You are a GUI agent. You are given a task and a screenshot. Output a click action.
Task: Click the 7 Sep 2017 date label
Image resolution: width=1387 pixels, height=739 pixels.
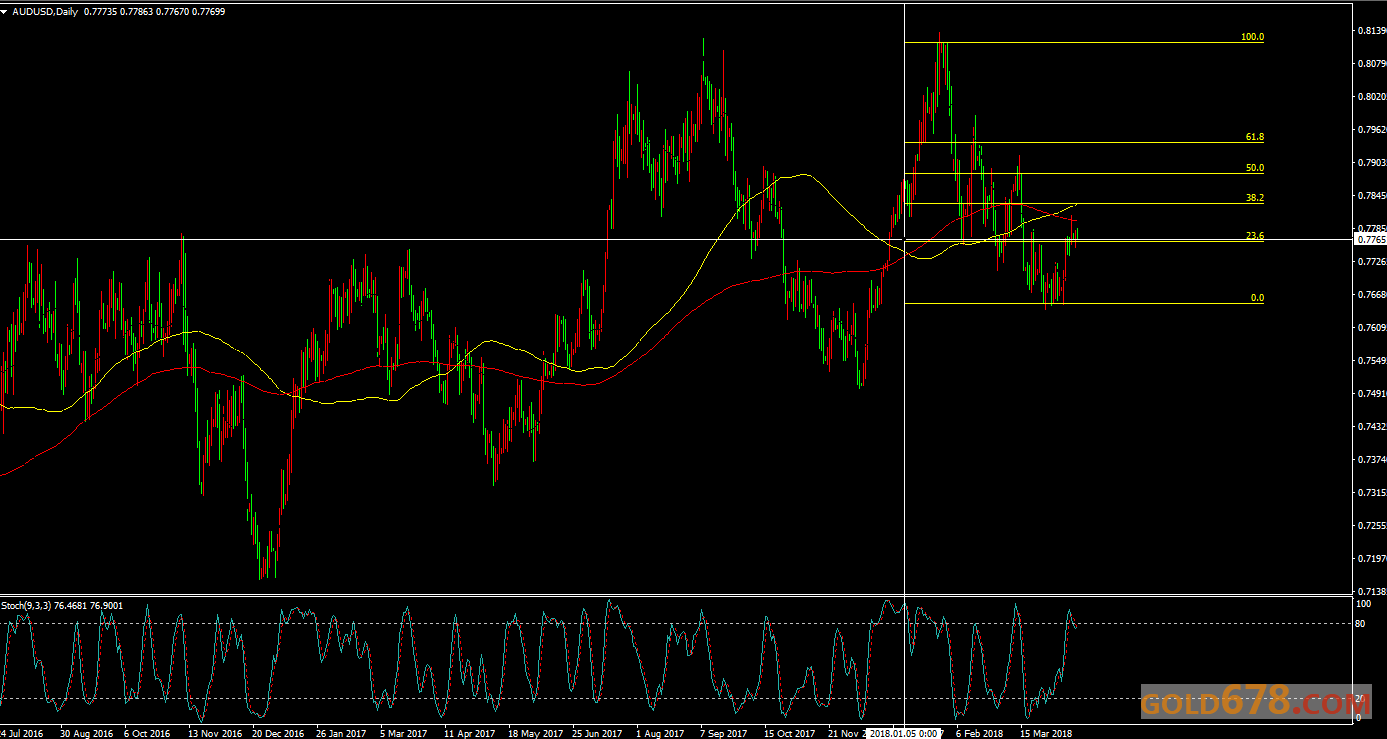723,733
